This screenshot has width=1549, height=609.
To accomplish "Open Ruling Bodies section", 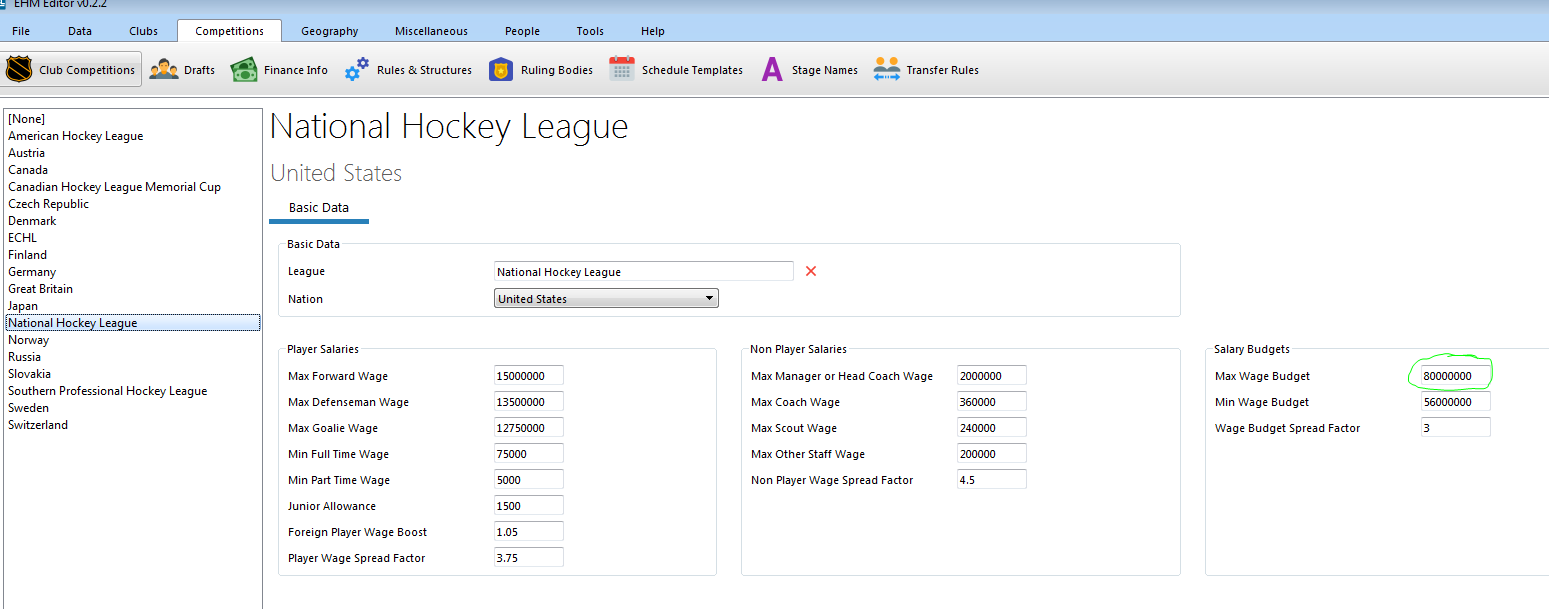I will tap(541, 70).
